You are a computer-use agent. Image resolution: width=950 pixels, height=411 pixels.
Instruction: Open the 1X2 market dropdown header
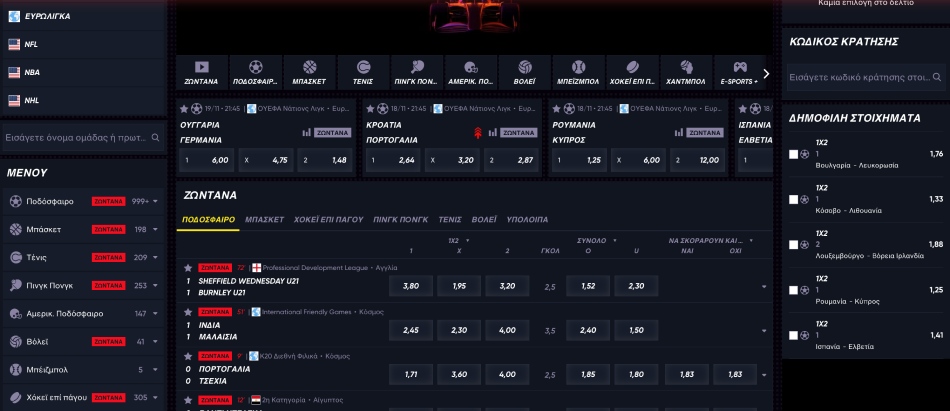[459, 241]
